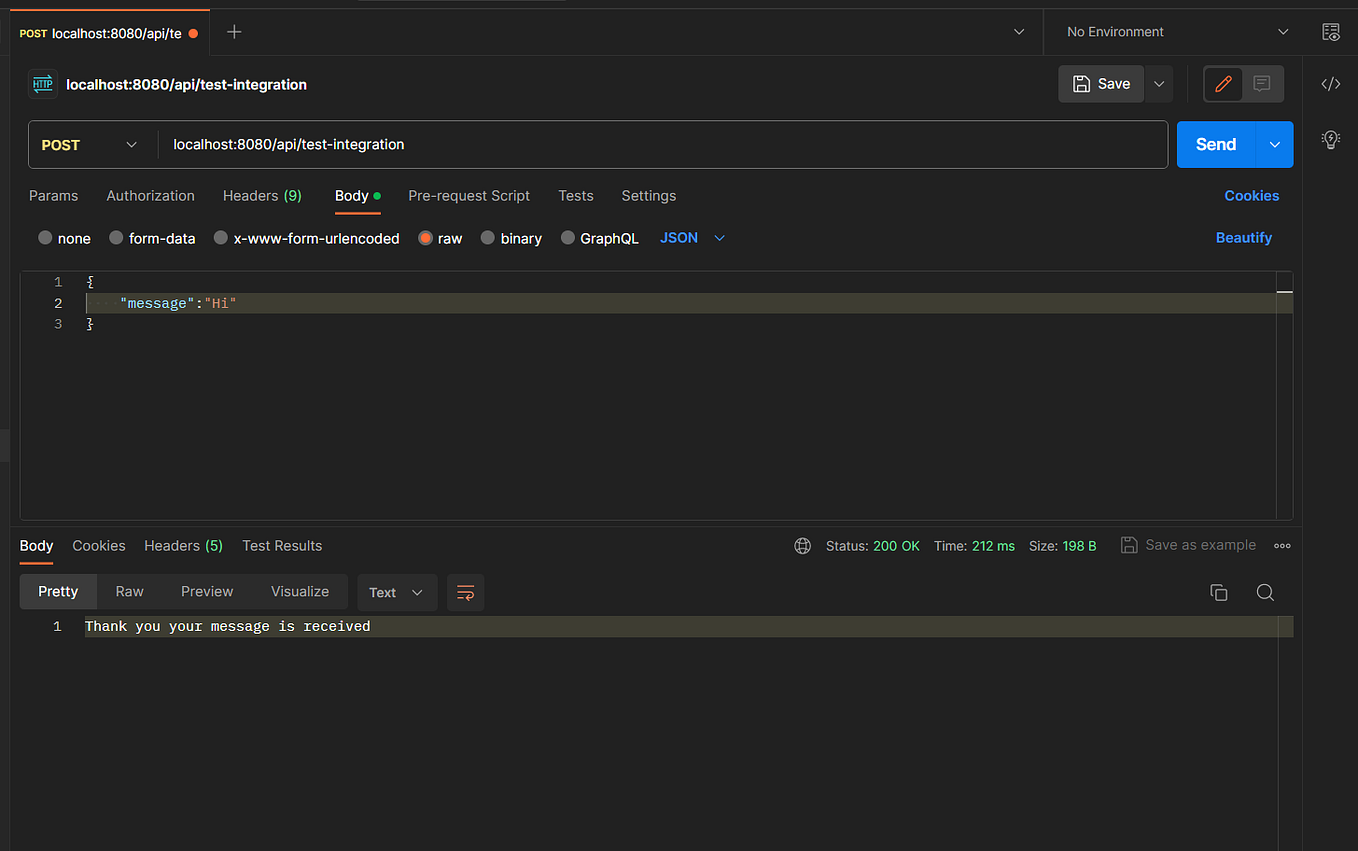Select the raw body type radio
Image resolution: width=1358 pixels, height=851 pixels.
[425, 238]
